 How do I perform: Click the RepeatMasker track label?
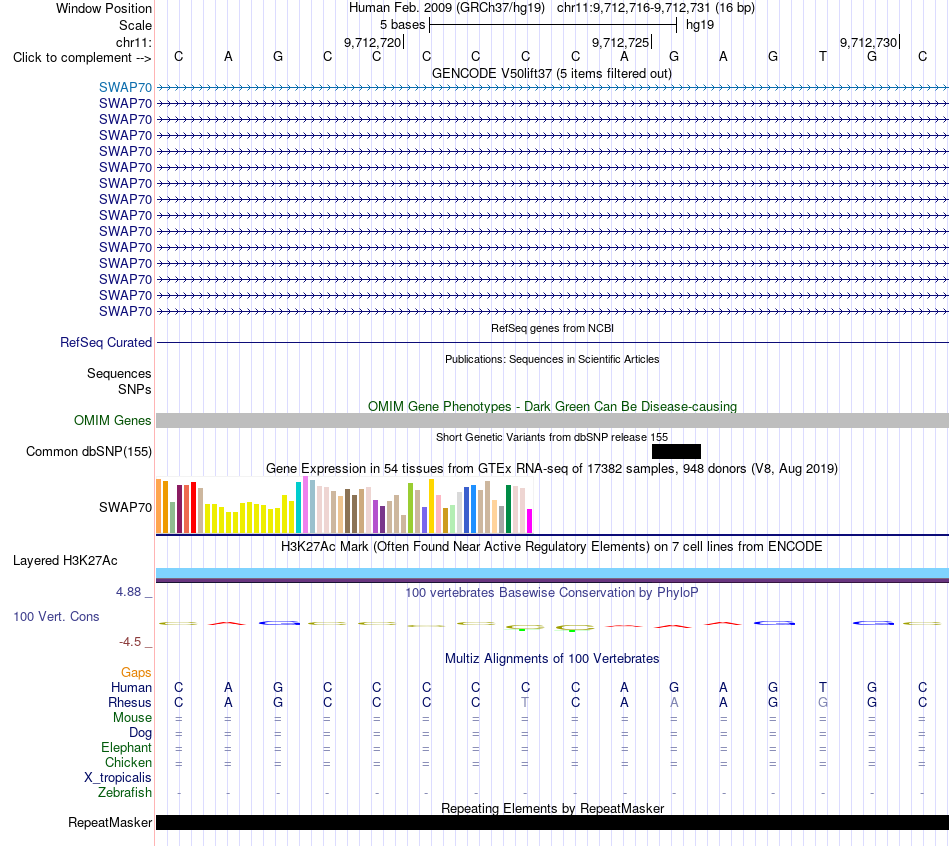(110, 822)
